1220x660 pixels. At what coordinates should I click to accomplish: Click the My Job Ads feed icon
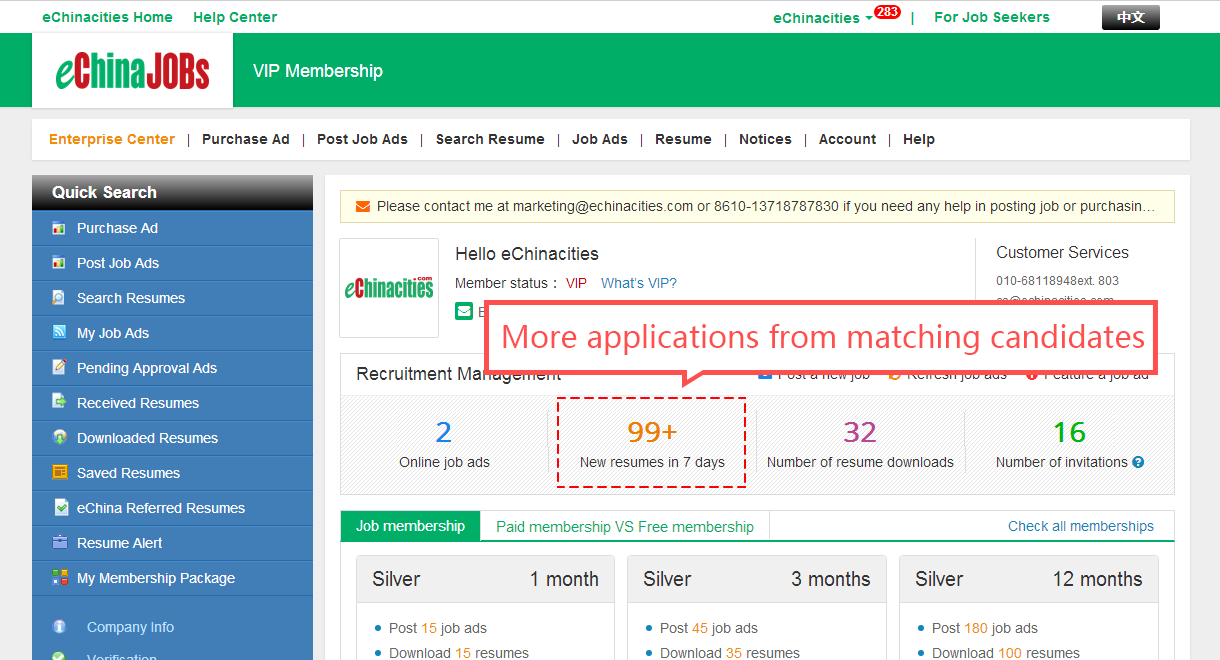58,333
